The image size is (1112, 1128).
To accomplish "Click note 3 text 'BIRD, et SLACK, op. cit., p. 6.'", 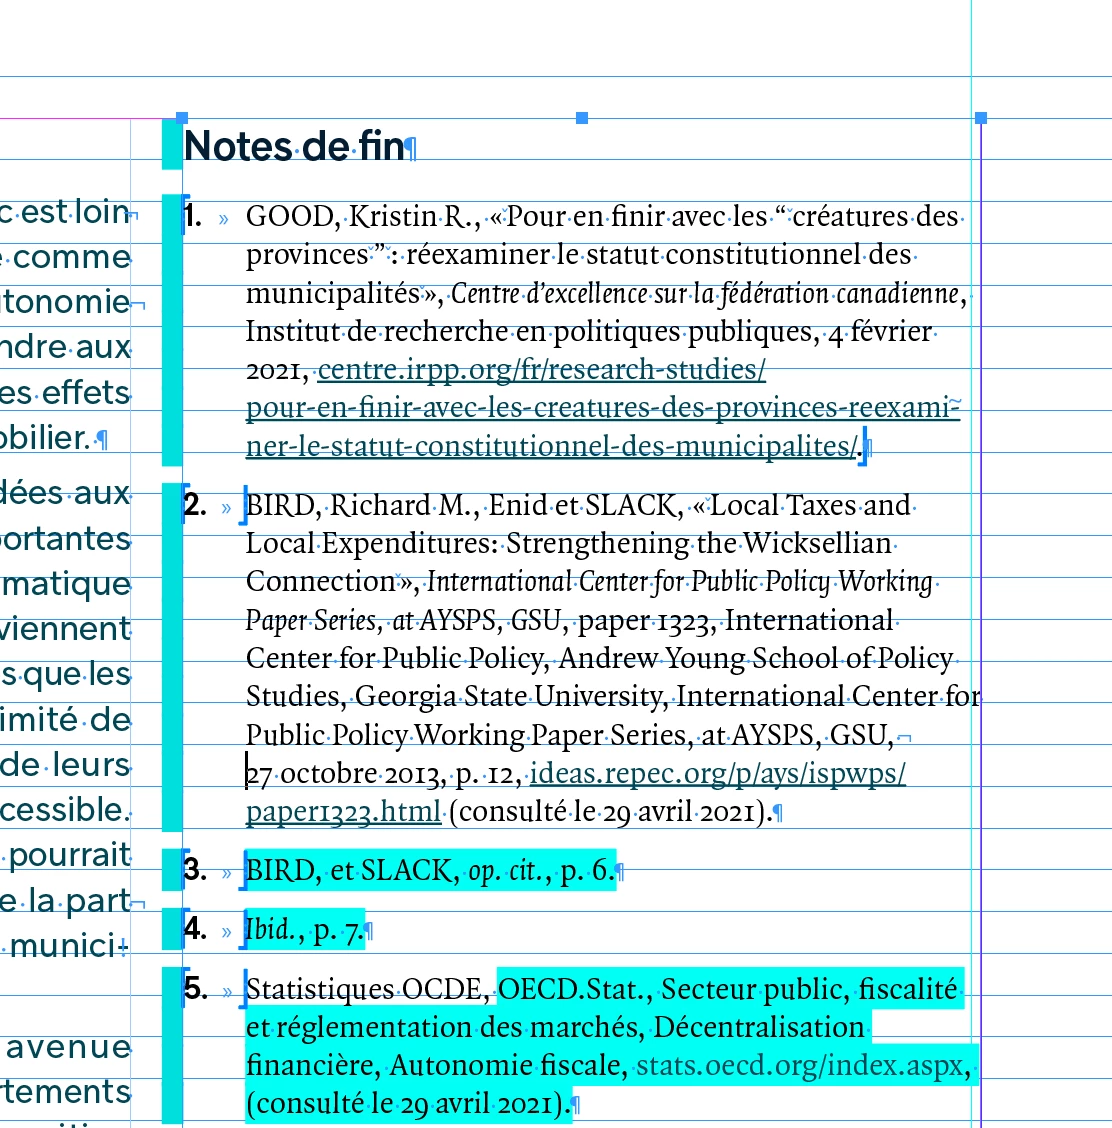I will (x=430, y=870).
